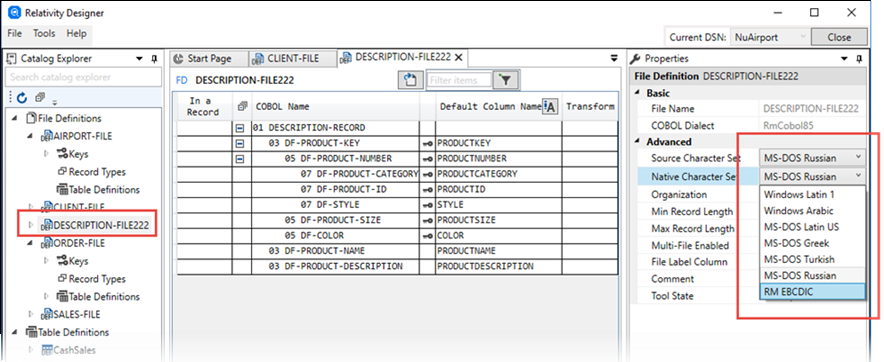884x362 pixels.
Task: Collapse the 05 DF-PRODUCT-NUMBER group
Action: pos(240,159)
